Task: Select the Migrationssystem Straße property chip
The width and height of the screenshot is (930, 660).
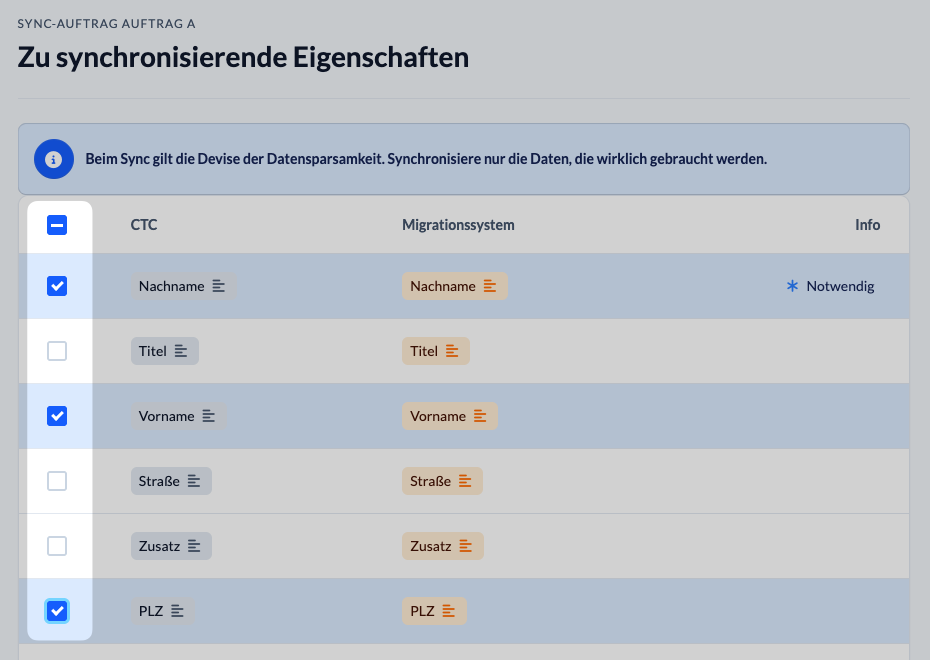Action: [442, 481]
